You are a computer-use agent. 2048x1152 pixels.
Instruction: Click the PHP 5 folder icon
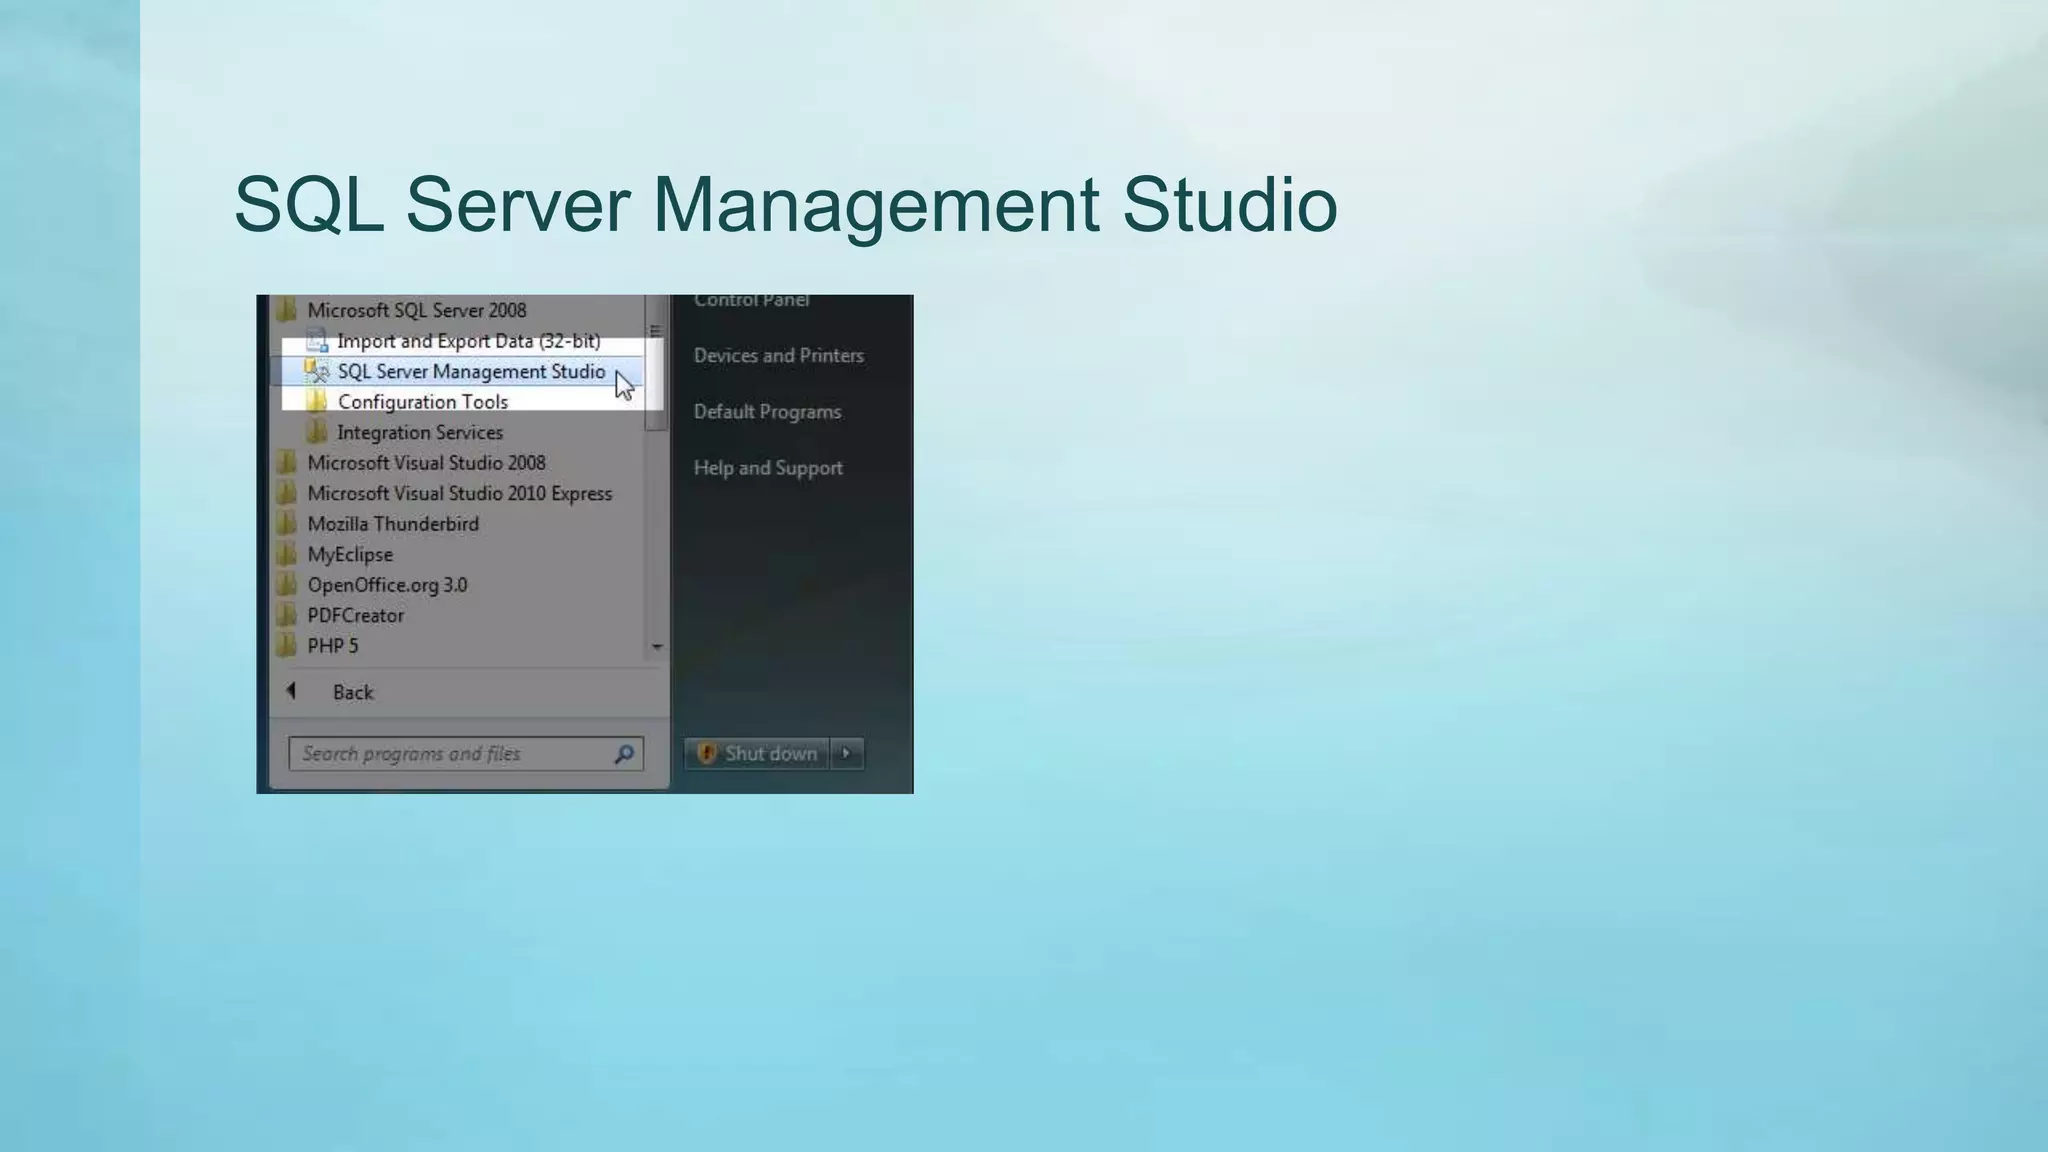[287, 646]
